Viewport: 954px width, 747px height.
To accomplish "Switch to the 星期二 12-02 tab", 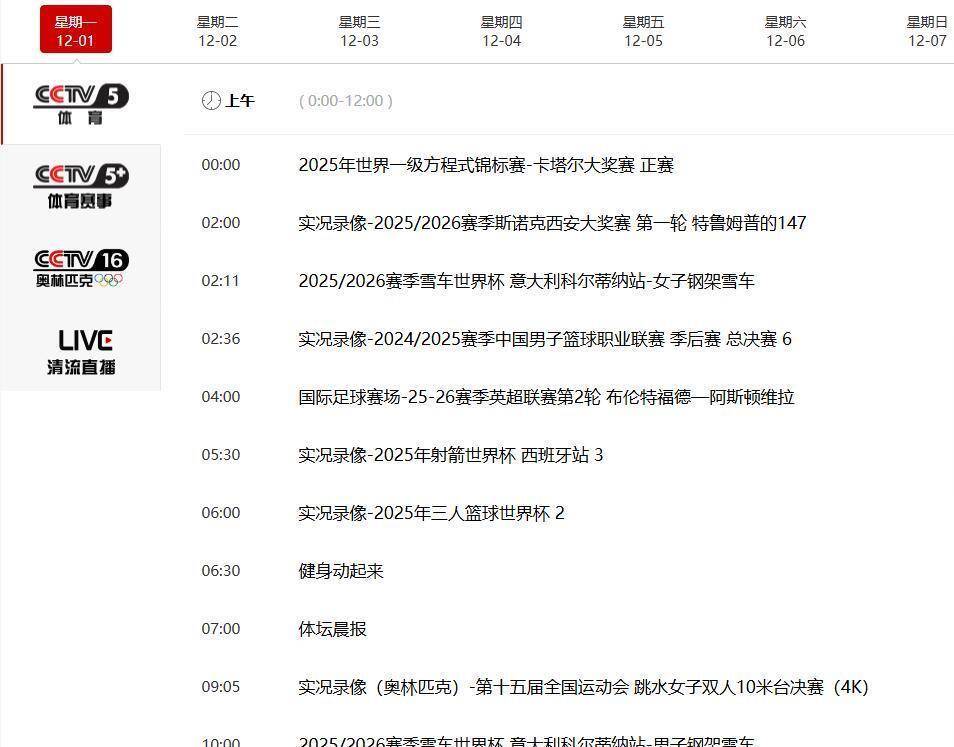I will coord(218,31).
